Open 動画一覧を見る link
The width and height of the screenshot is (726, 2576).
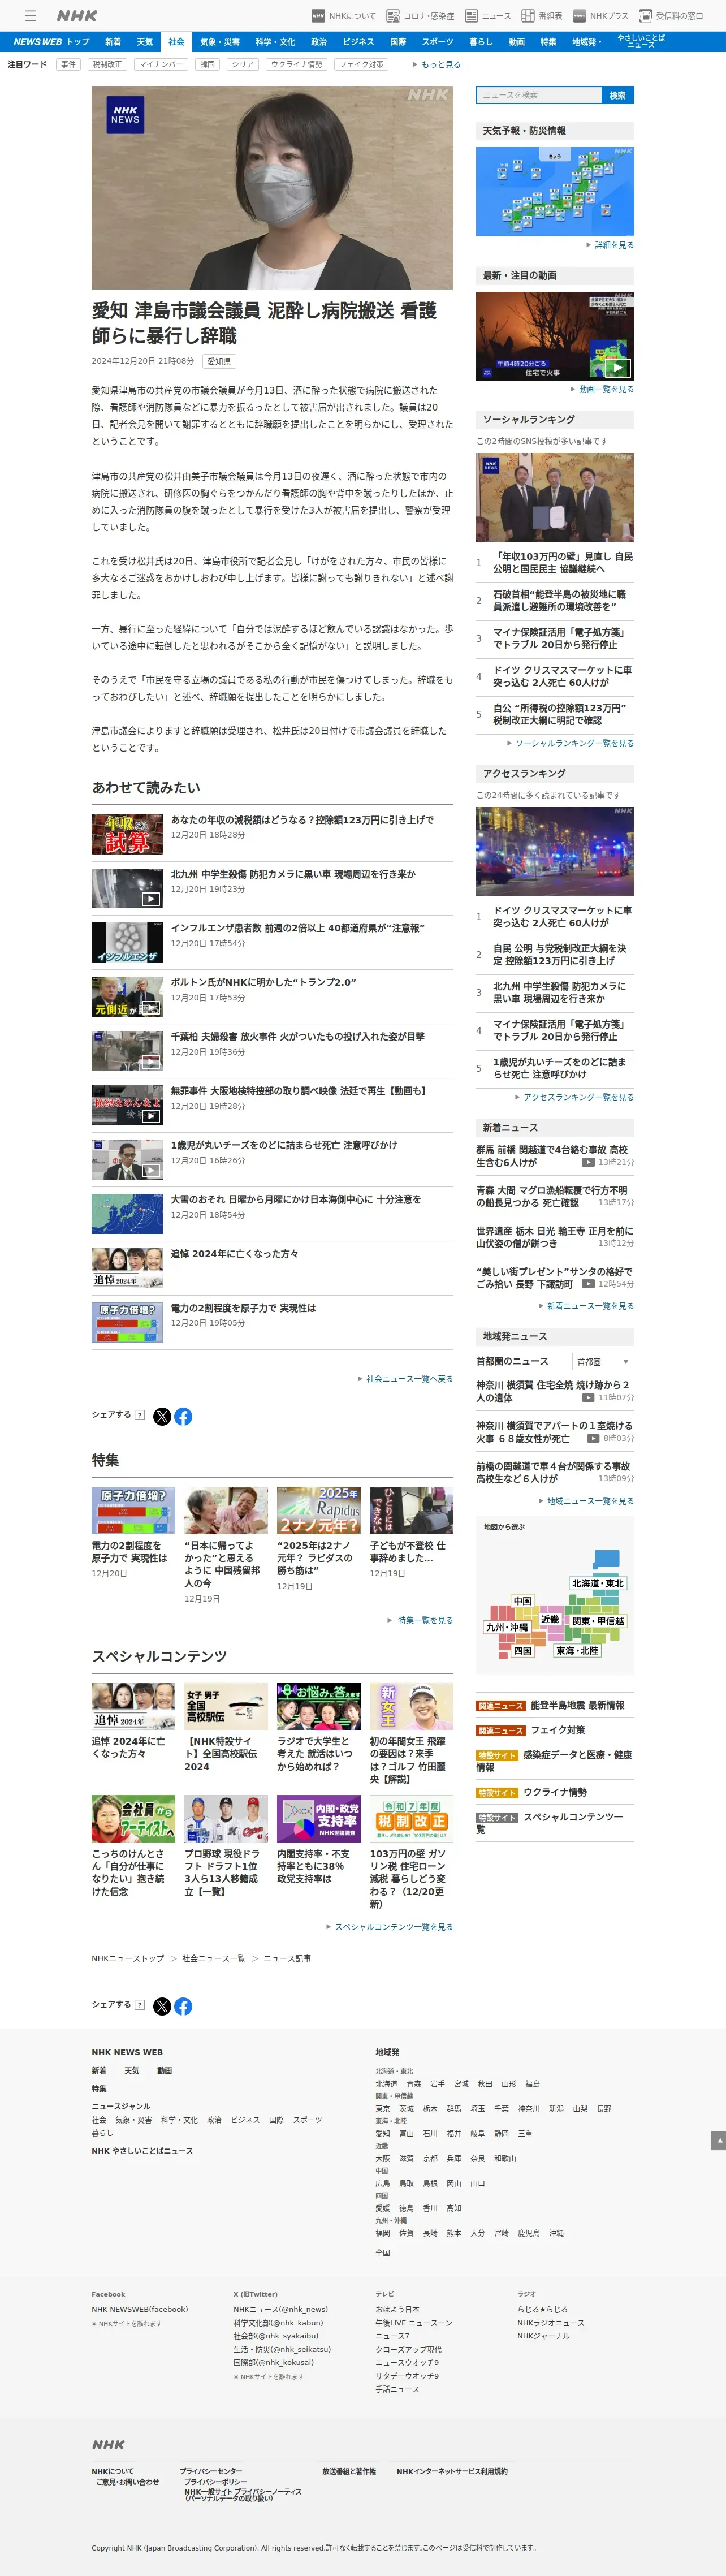[603, 389]
